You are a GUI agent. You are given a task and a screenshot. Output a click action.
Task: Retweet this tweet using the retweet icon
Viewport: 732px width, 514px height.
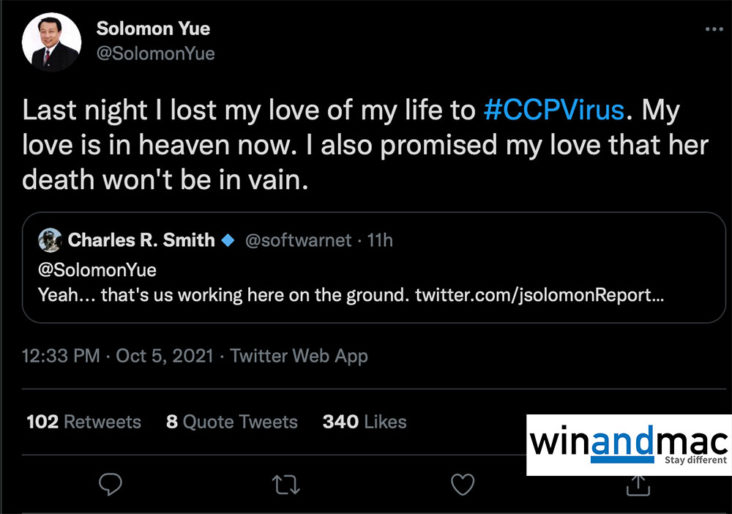click(286, 484)
